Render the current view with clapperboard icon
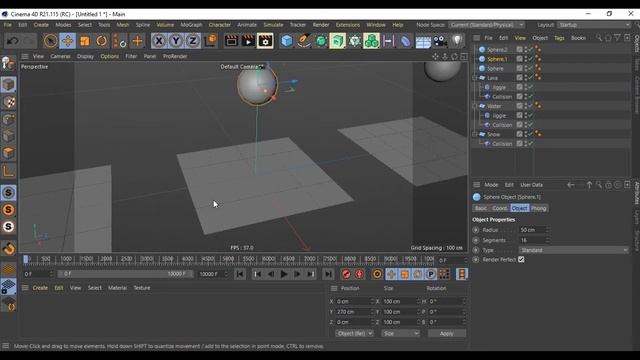This screenshot has height=360, width=640. pyautogui.click(x=231, y=41)
